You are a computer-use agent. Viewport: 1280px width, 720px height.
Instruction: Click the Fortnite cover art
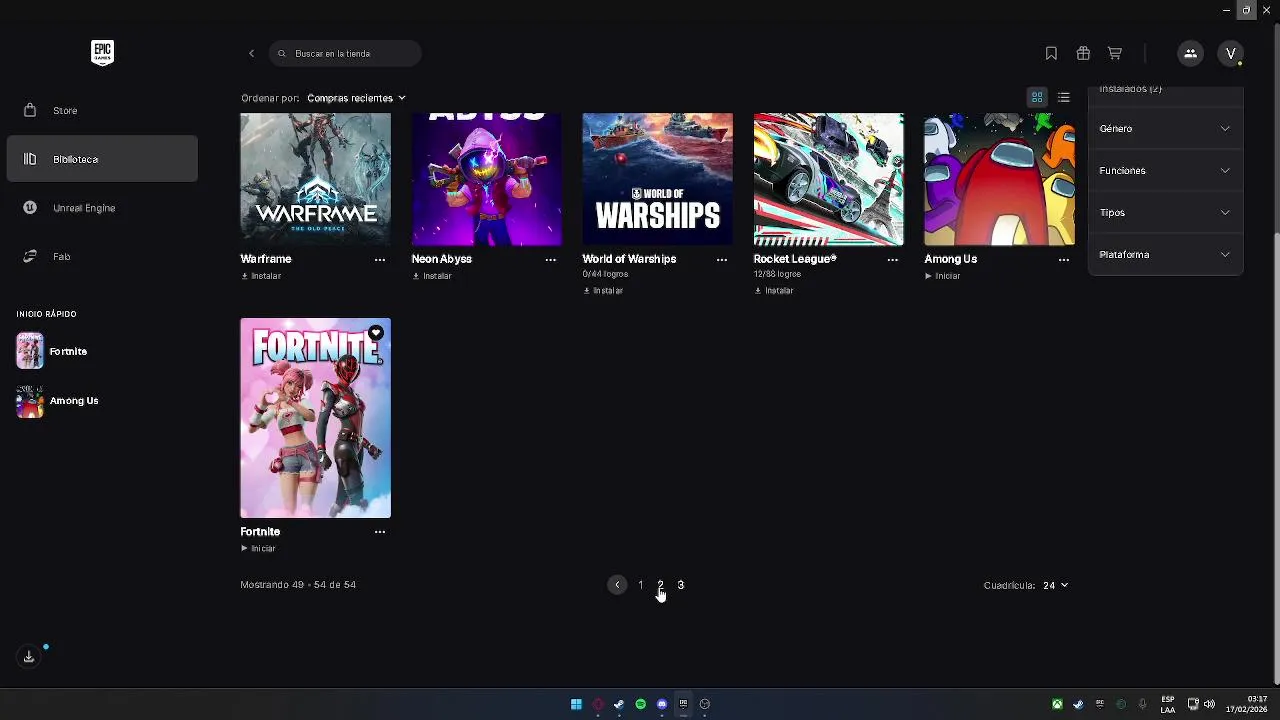(315, 418)
